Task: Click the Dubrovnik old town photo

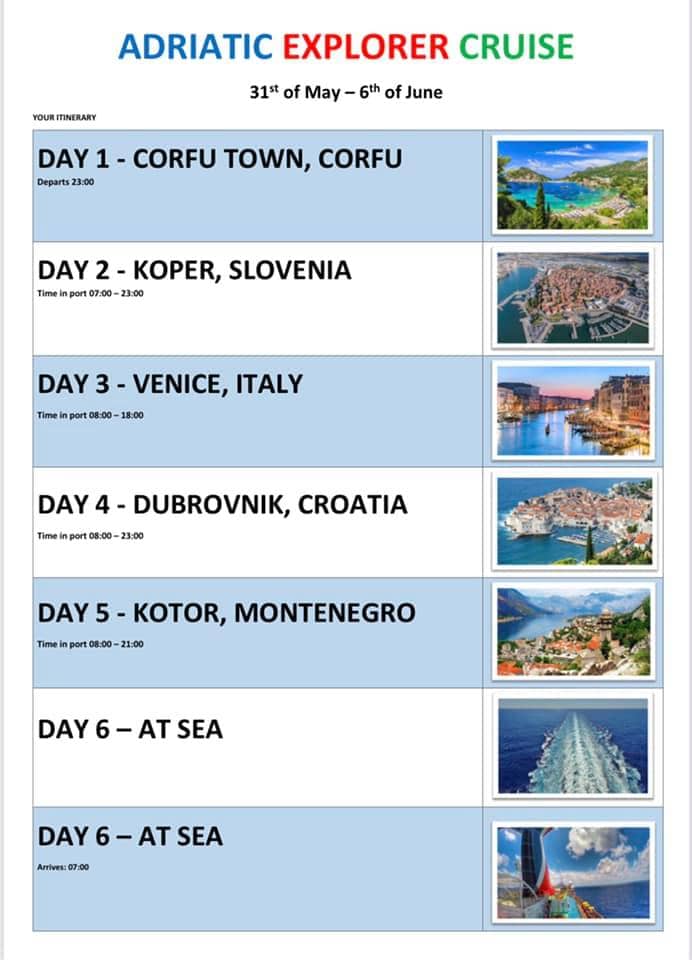Action: pyautogui.click(x=574, y=521)
